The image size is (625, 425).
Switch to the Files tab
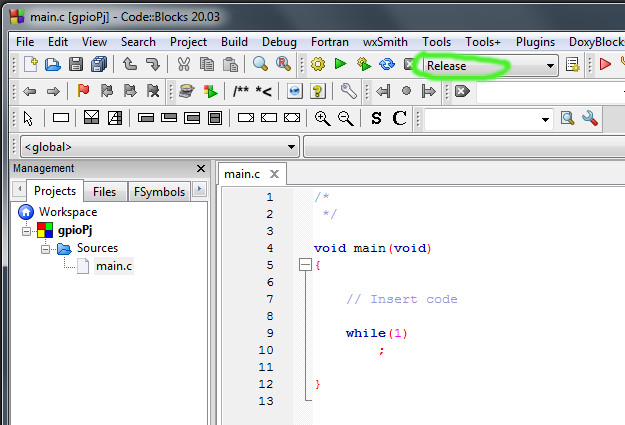tap(104, 192)
